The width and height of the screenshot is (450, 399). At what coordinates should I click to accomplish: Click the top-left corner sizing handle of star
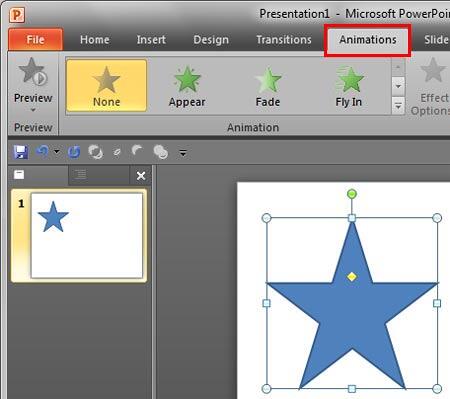pos(266,218)
